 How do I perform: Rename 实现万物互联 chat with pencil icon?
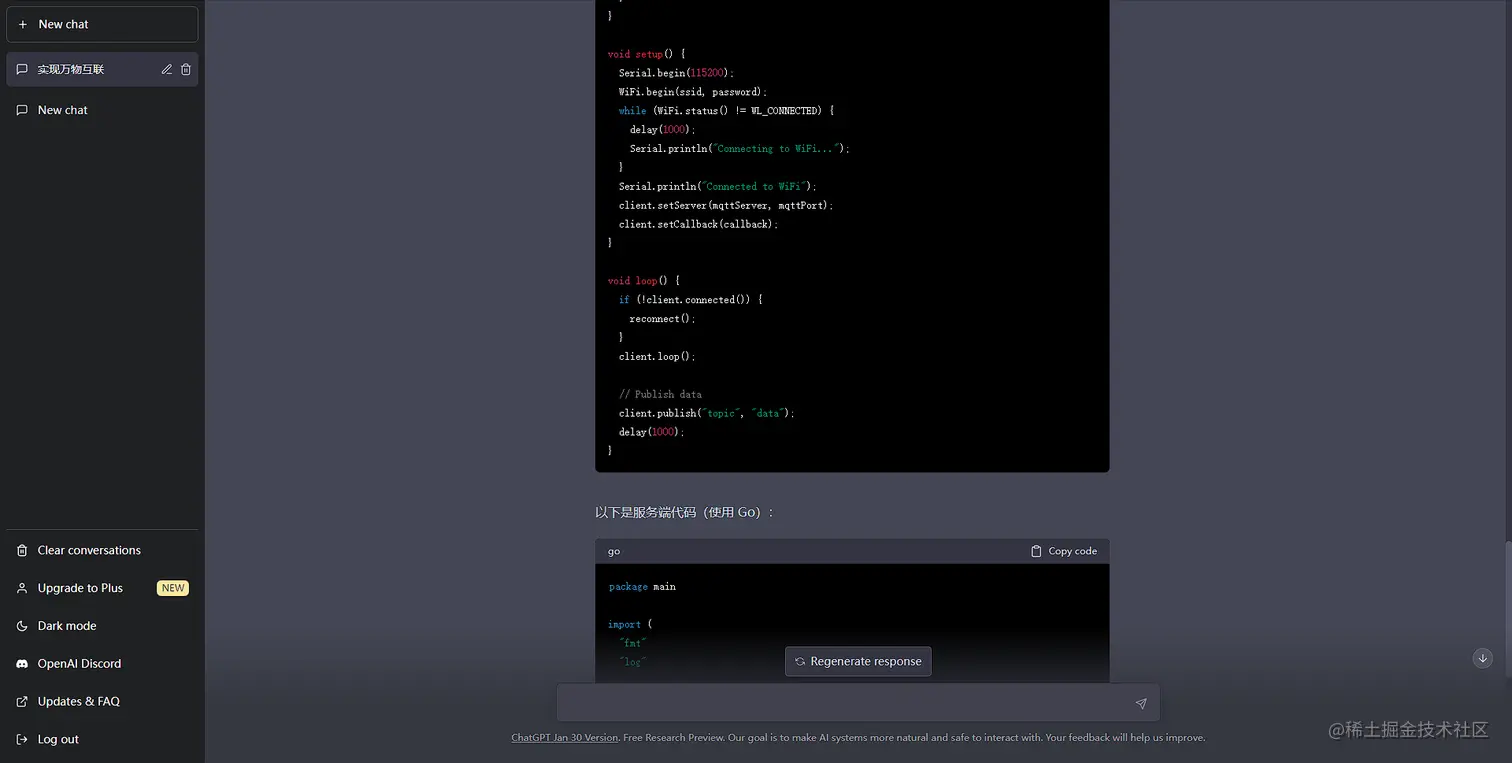[x=167, y=69]
